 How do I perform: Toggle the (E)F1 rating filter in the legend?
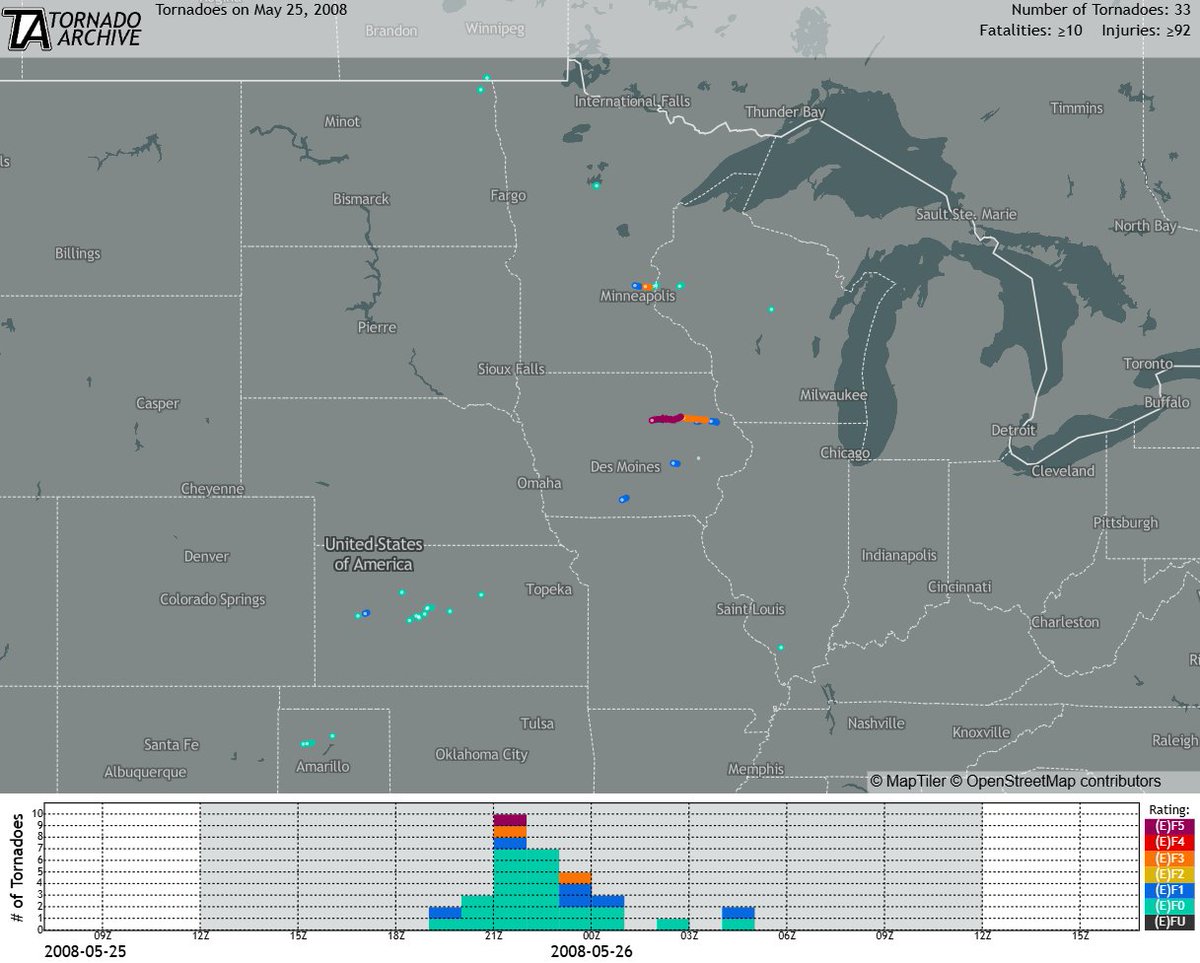[x=1172, y=889]
